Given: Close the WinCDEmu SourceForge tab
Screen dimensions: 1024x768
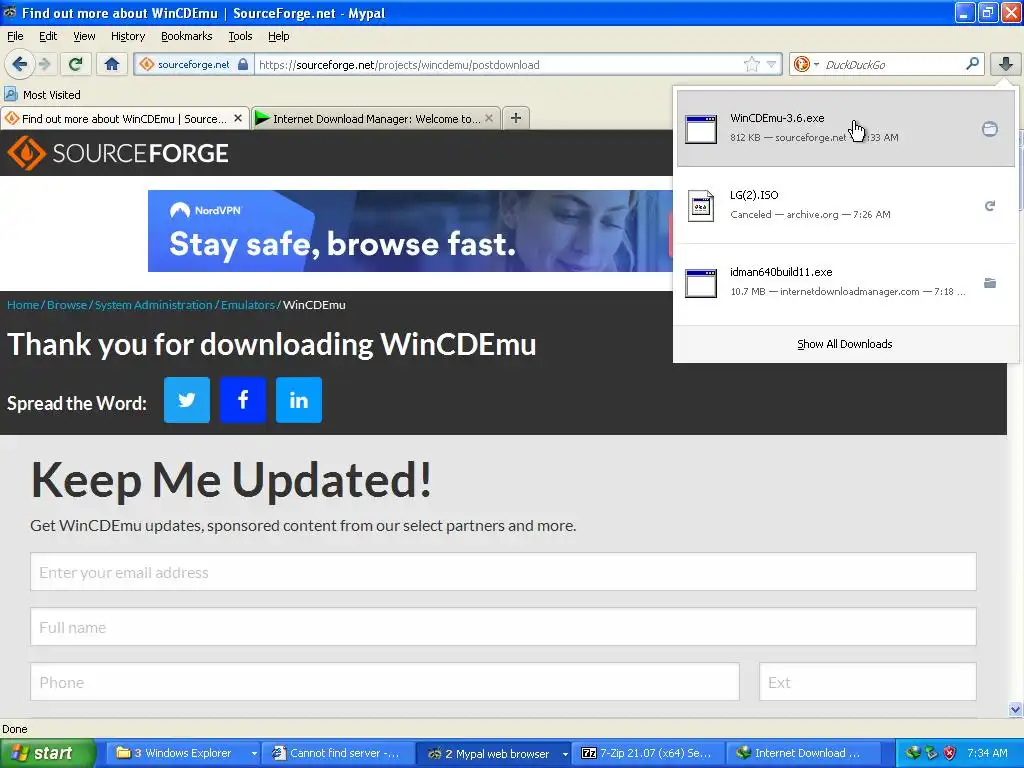Looking at the screenshot, I should pyautogui.click(x=238, y=118).
